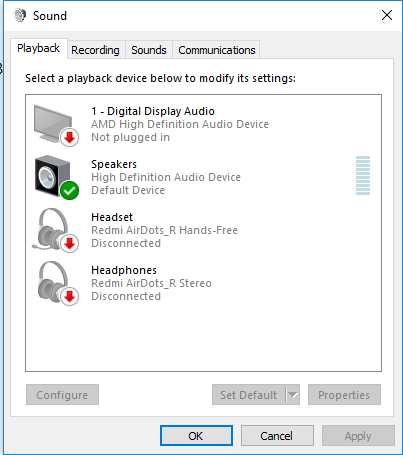Switch to the Recording tab

click(96, 50)
